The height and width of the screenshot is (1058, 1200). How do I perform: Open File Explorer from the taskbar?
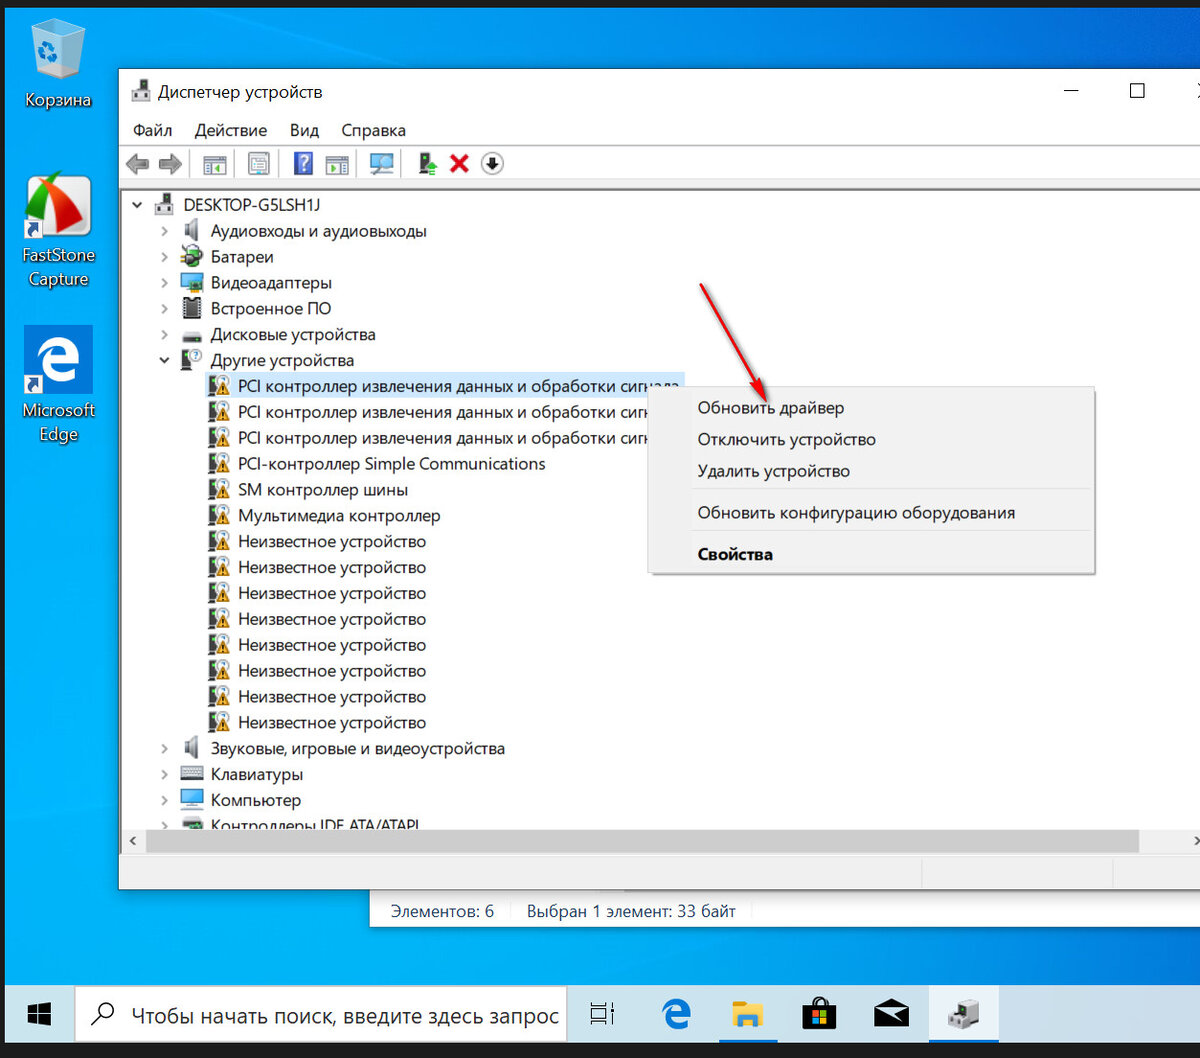point(747,1015)
